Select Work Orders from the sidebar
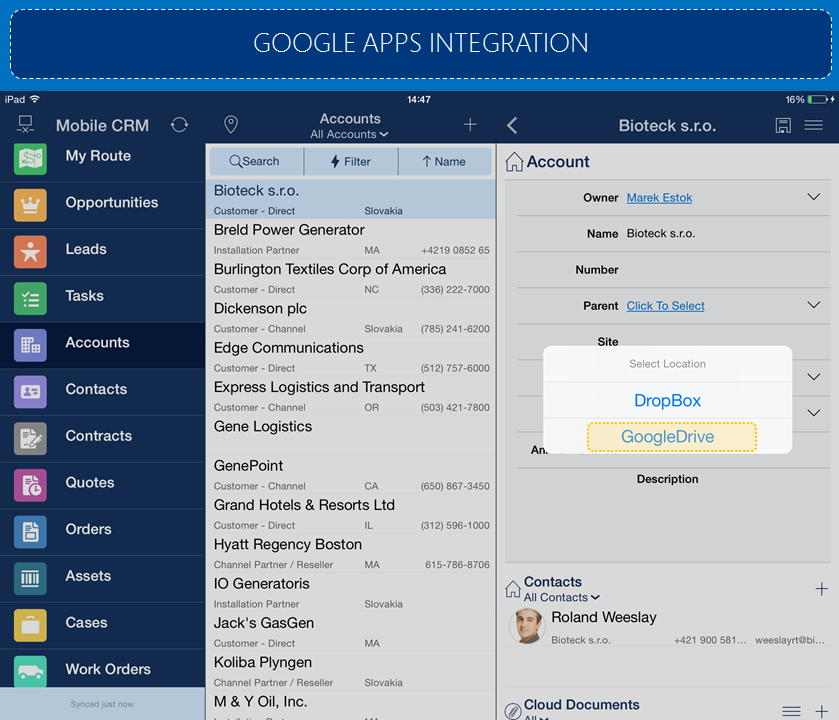Image resolution: width=839 pixels, height=720 pixels. click(108, 669)
